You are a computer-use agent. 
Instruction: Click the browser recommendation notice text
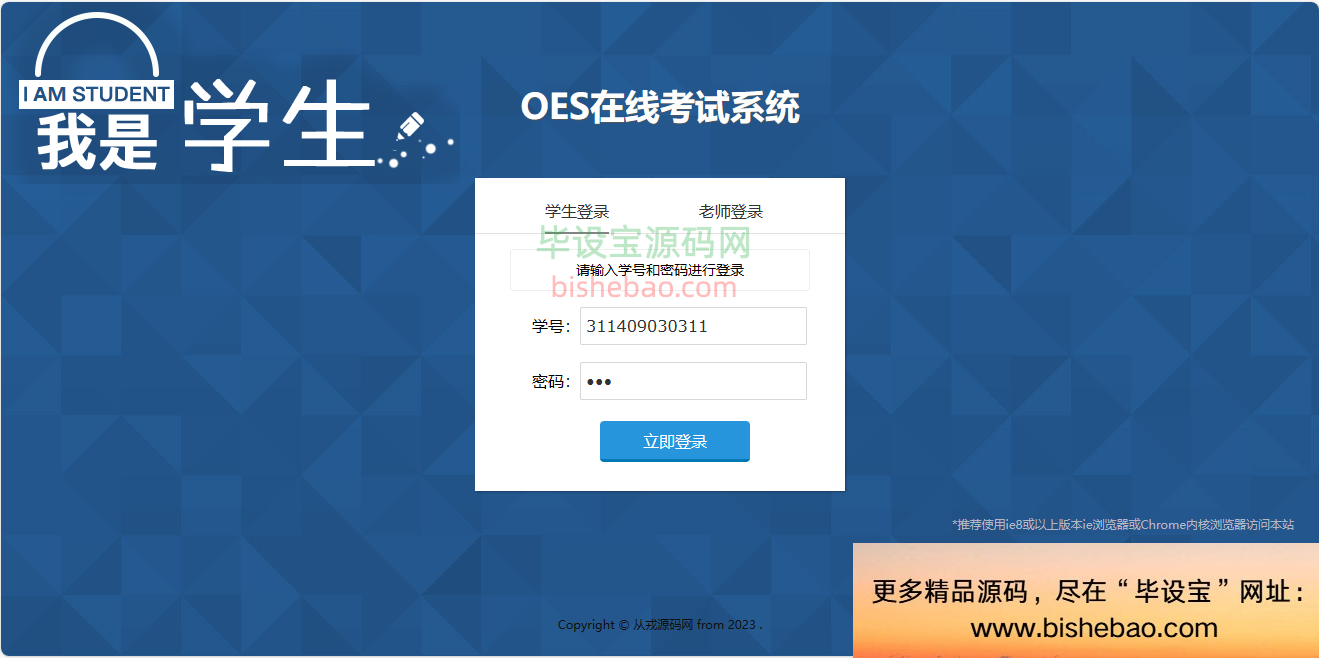1122,524
